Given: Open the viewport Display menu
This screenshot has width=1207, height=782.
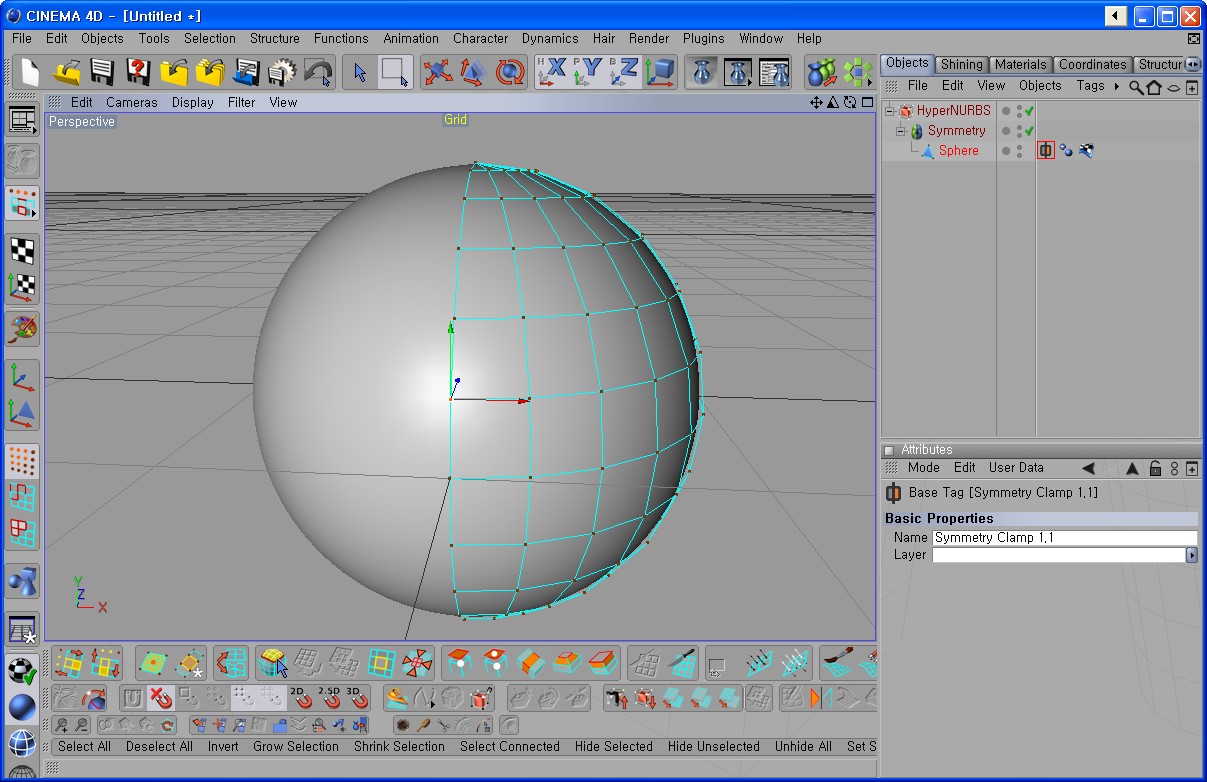Looking at the screenshot, I should click(x=193, y=102).
